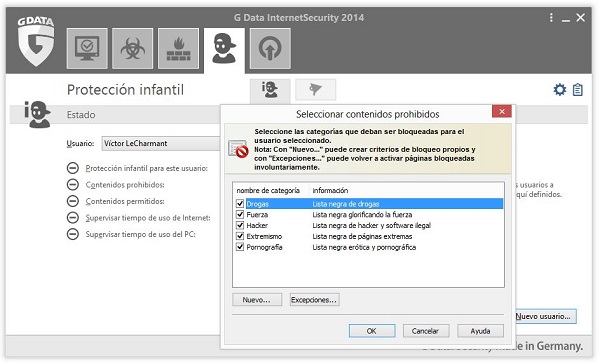Select the Extremismo category name
600x364 pixels.
pos(264,236)
